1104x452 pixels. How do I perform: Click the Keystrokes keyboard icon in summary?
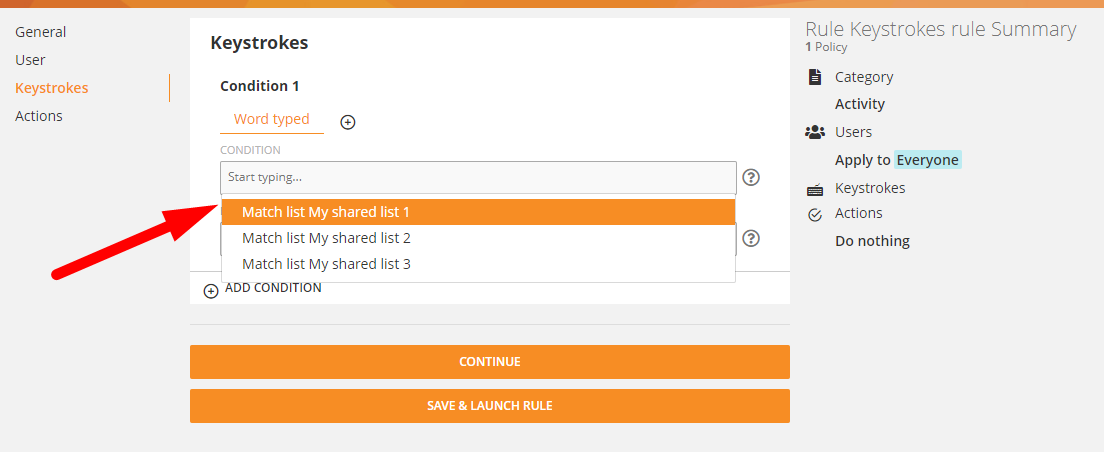point(814,189)
